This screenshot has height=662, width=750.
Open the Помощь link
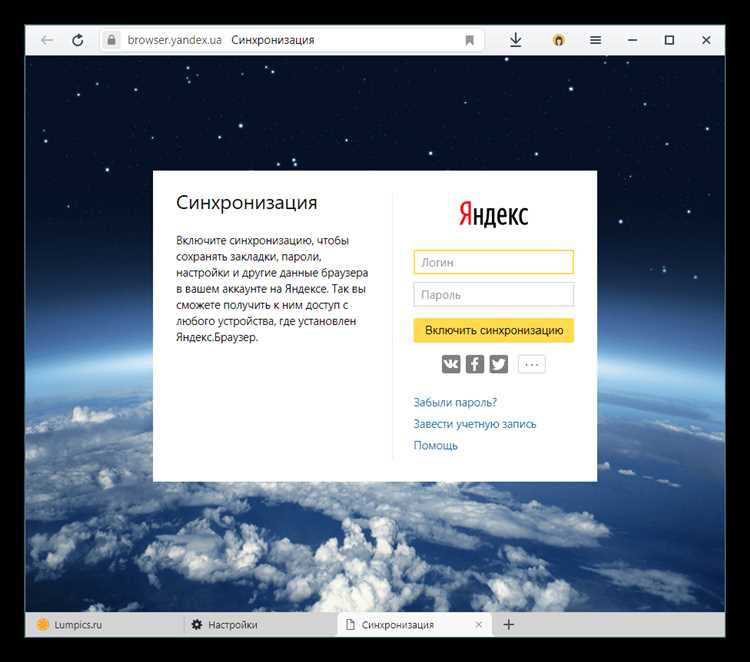436,446
